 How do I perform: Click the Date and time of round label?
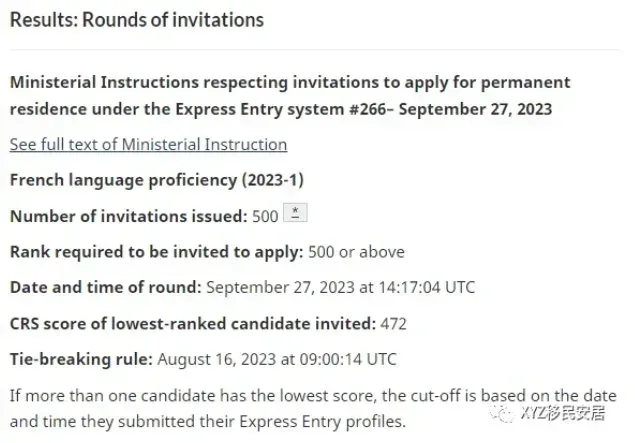105,288
